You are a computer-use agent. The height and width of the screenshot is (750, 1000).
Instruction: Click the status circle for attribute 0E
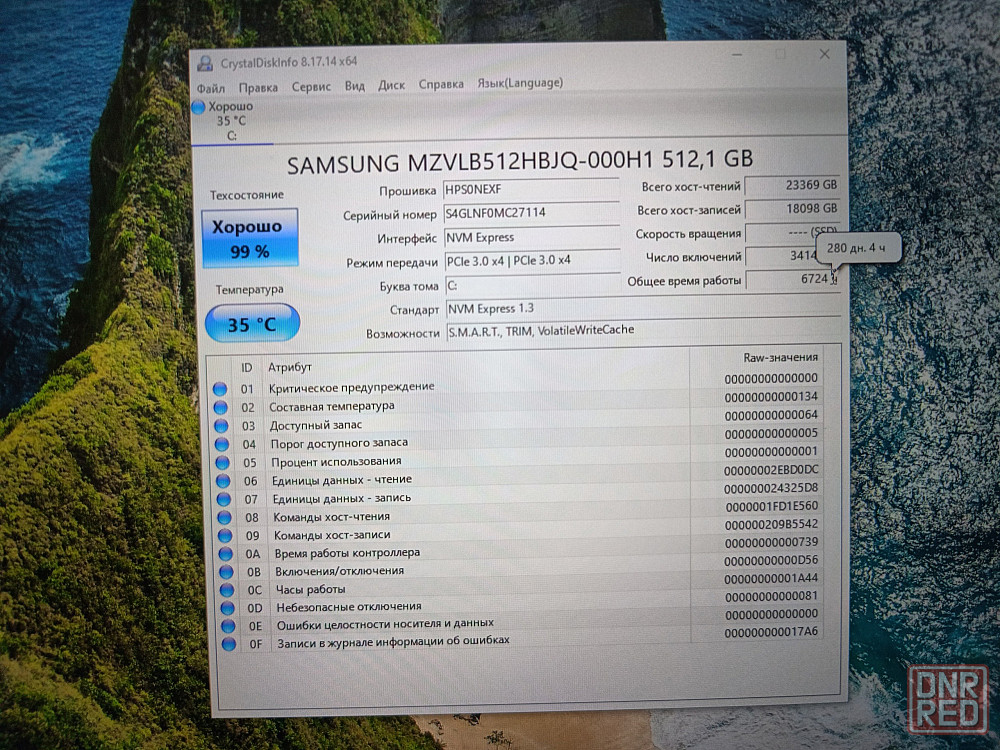tap(228, 626)
